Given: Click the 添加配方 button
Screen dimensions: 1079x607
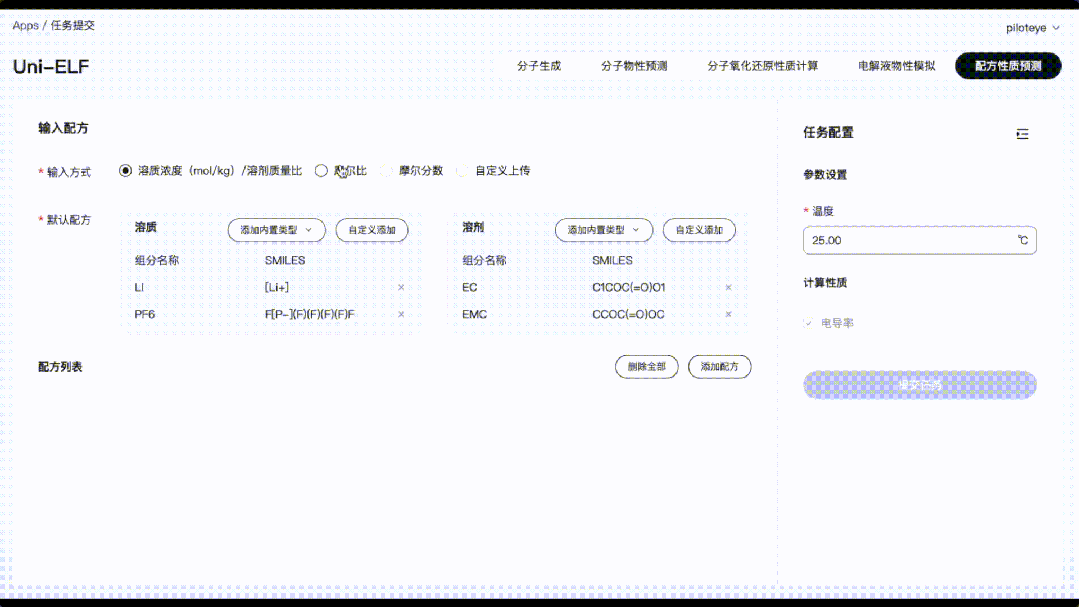Looking at the screenshot, I should pyautogui.click(x=719, y=366).
